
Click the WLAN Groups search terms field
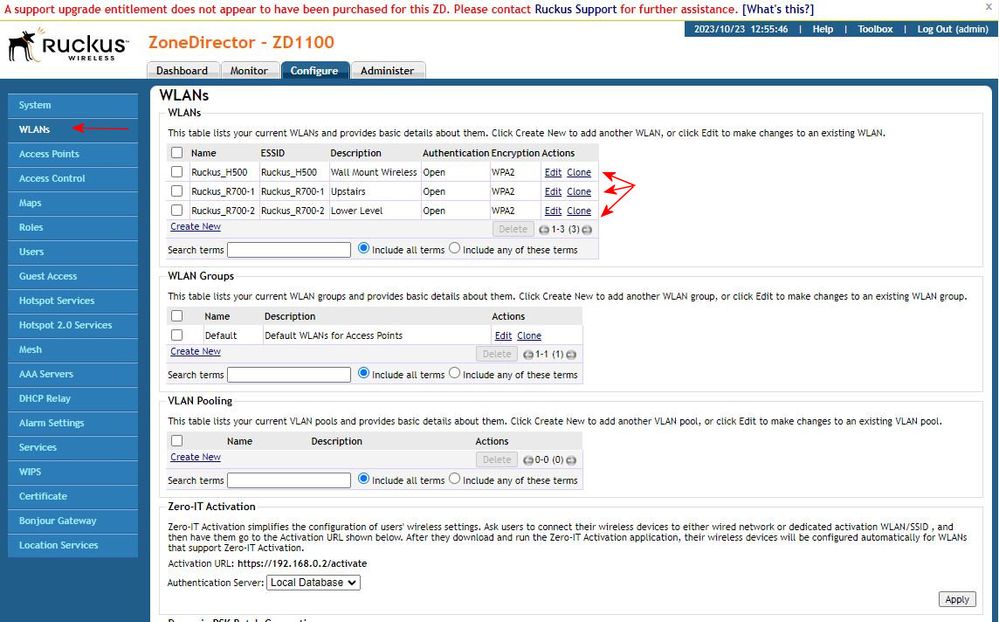point(288,375)
